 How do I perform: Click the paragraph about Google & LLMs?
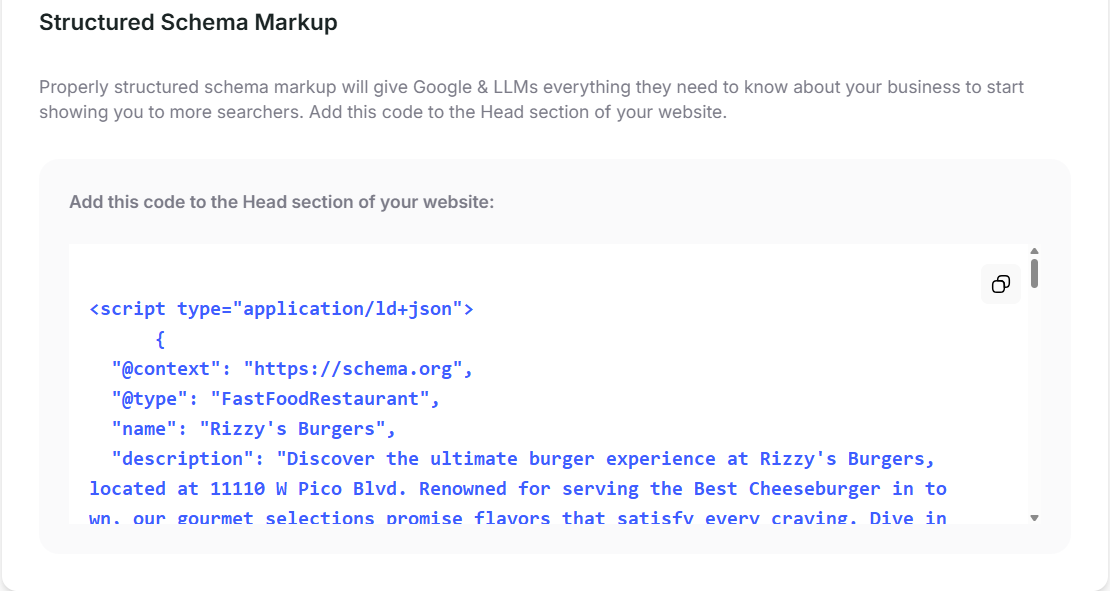coord(531,100)
